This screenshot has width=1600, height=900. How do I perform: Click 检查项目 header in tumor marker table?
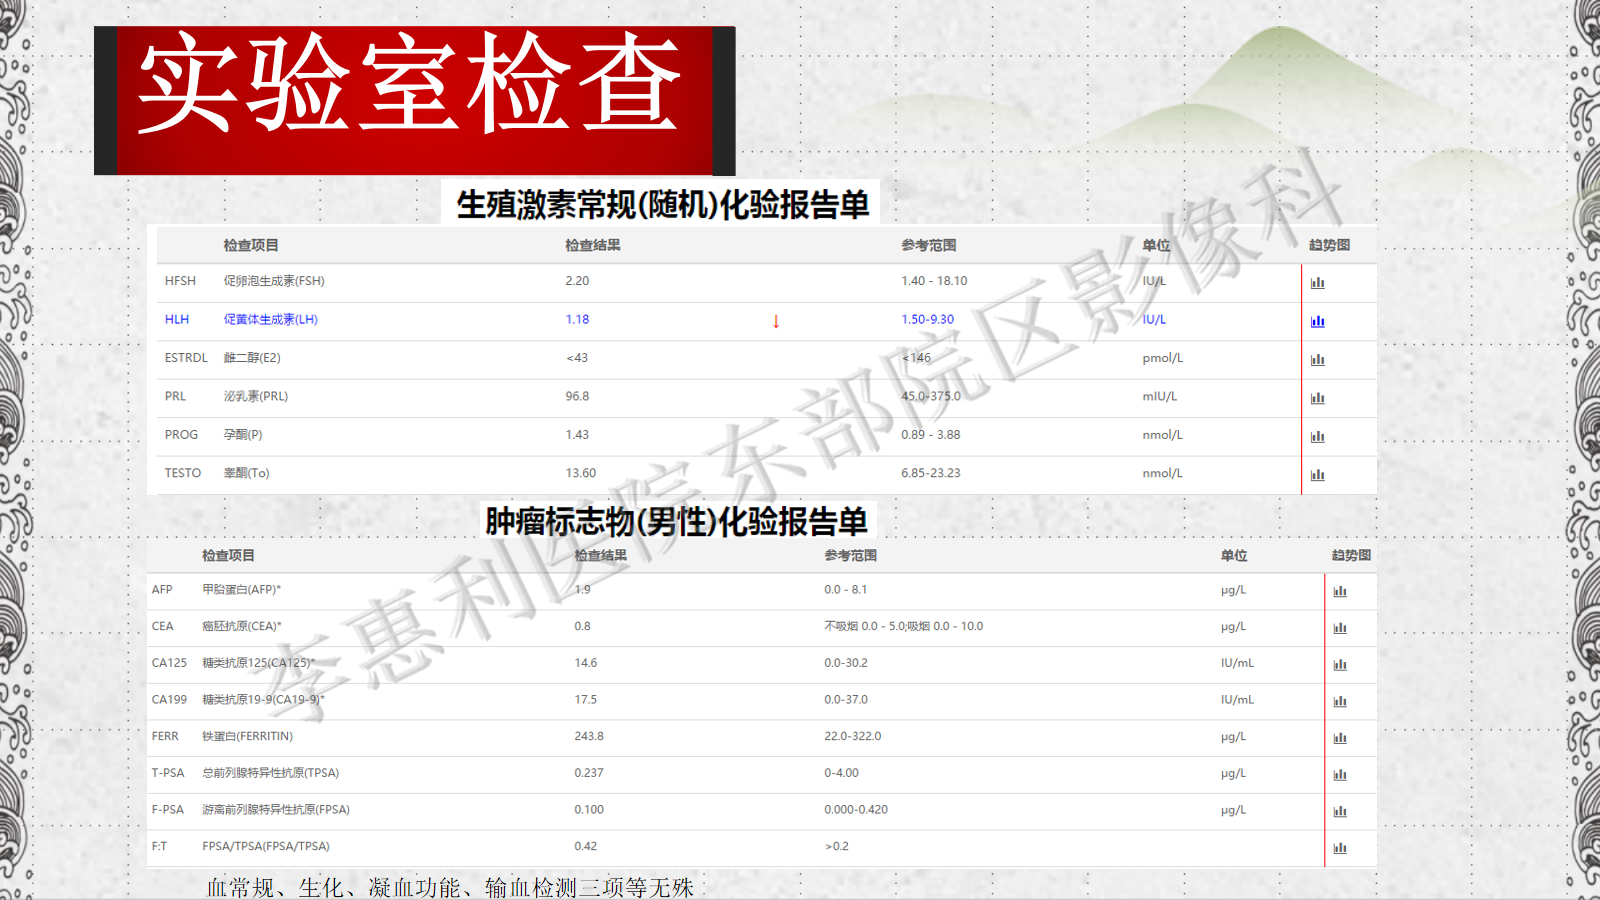pyautogui.click(x=228, y=555)
